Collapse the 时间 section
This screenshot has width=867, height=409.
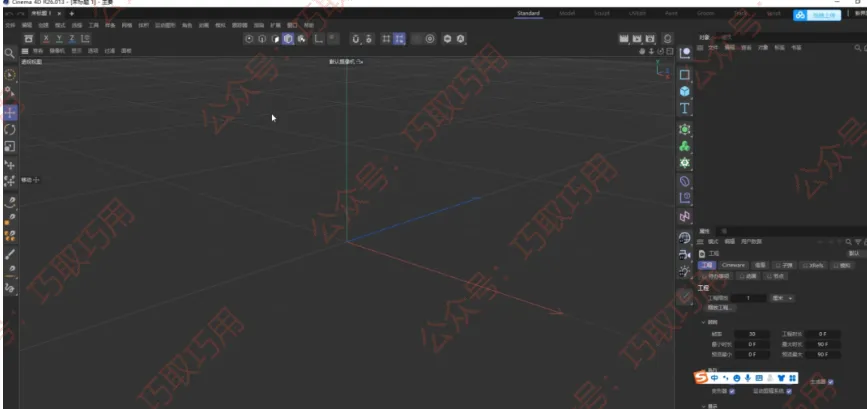[703, 322]
